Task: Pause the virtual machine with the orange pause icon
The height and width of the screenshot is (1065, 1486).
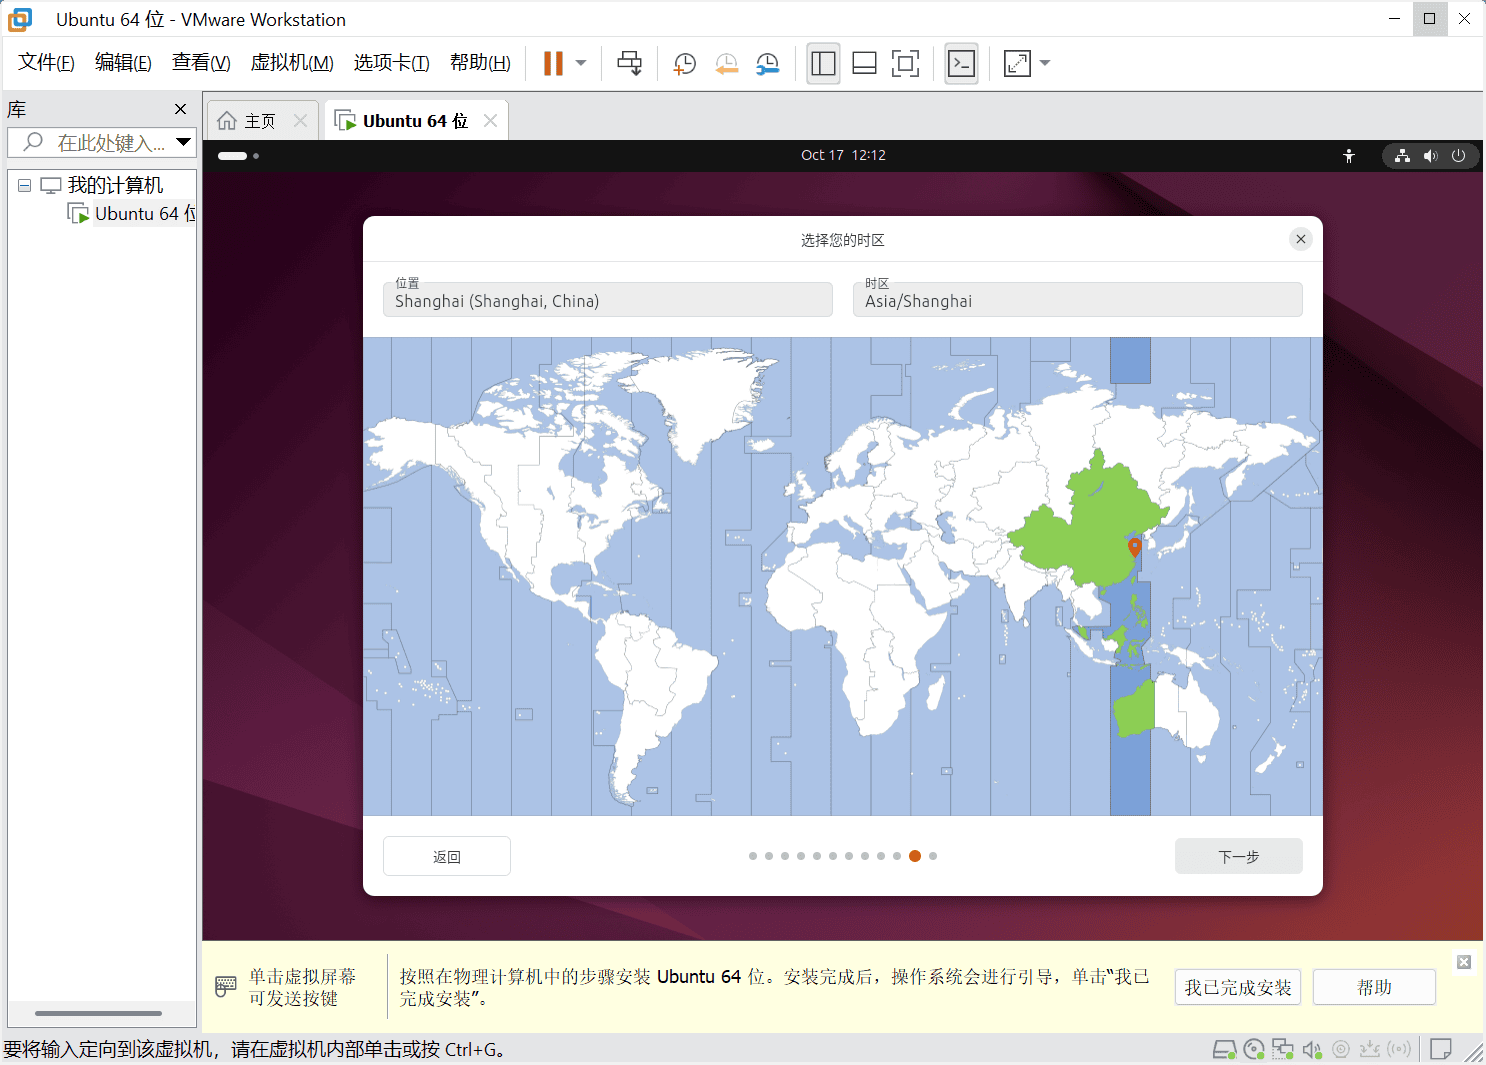Action: (x=553, y=63)
